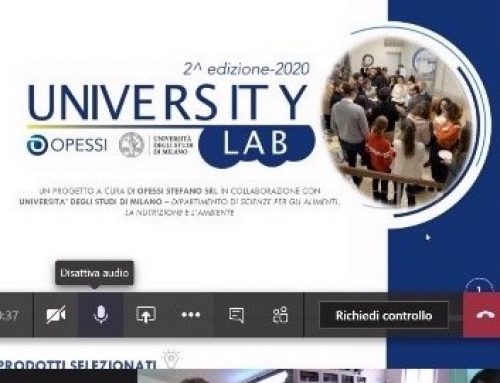Click the call duration timer
500x383 pixels.
point(9,315)
